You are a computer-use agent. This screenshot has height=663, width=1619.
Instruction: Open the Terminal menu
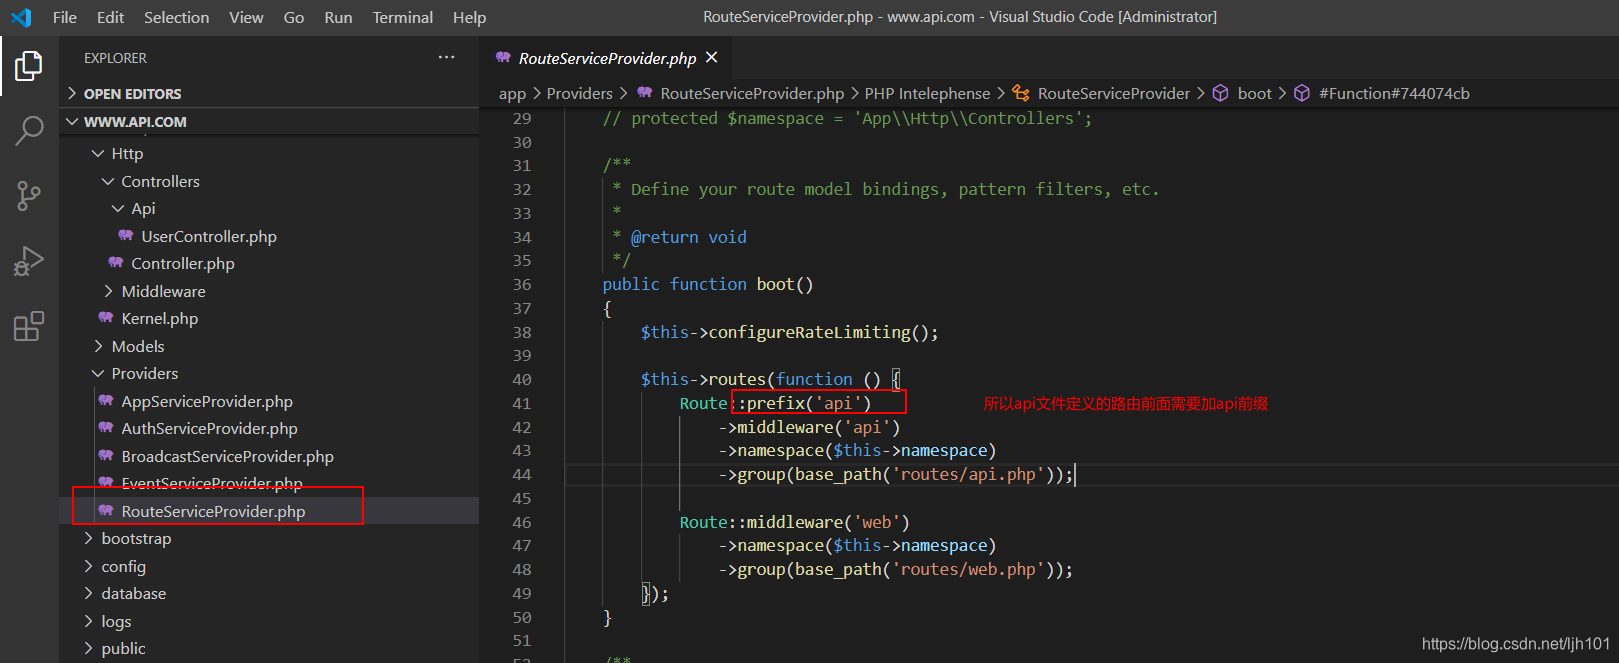point(402,17)
